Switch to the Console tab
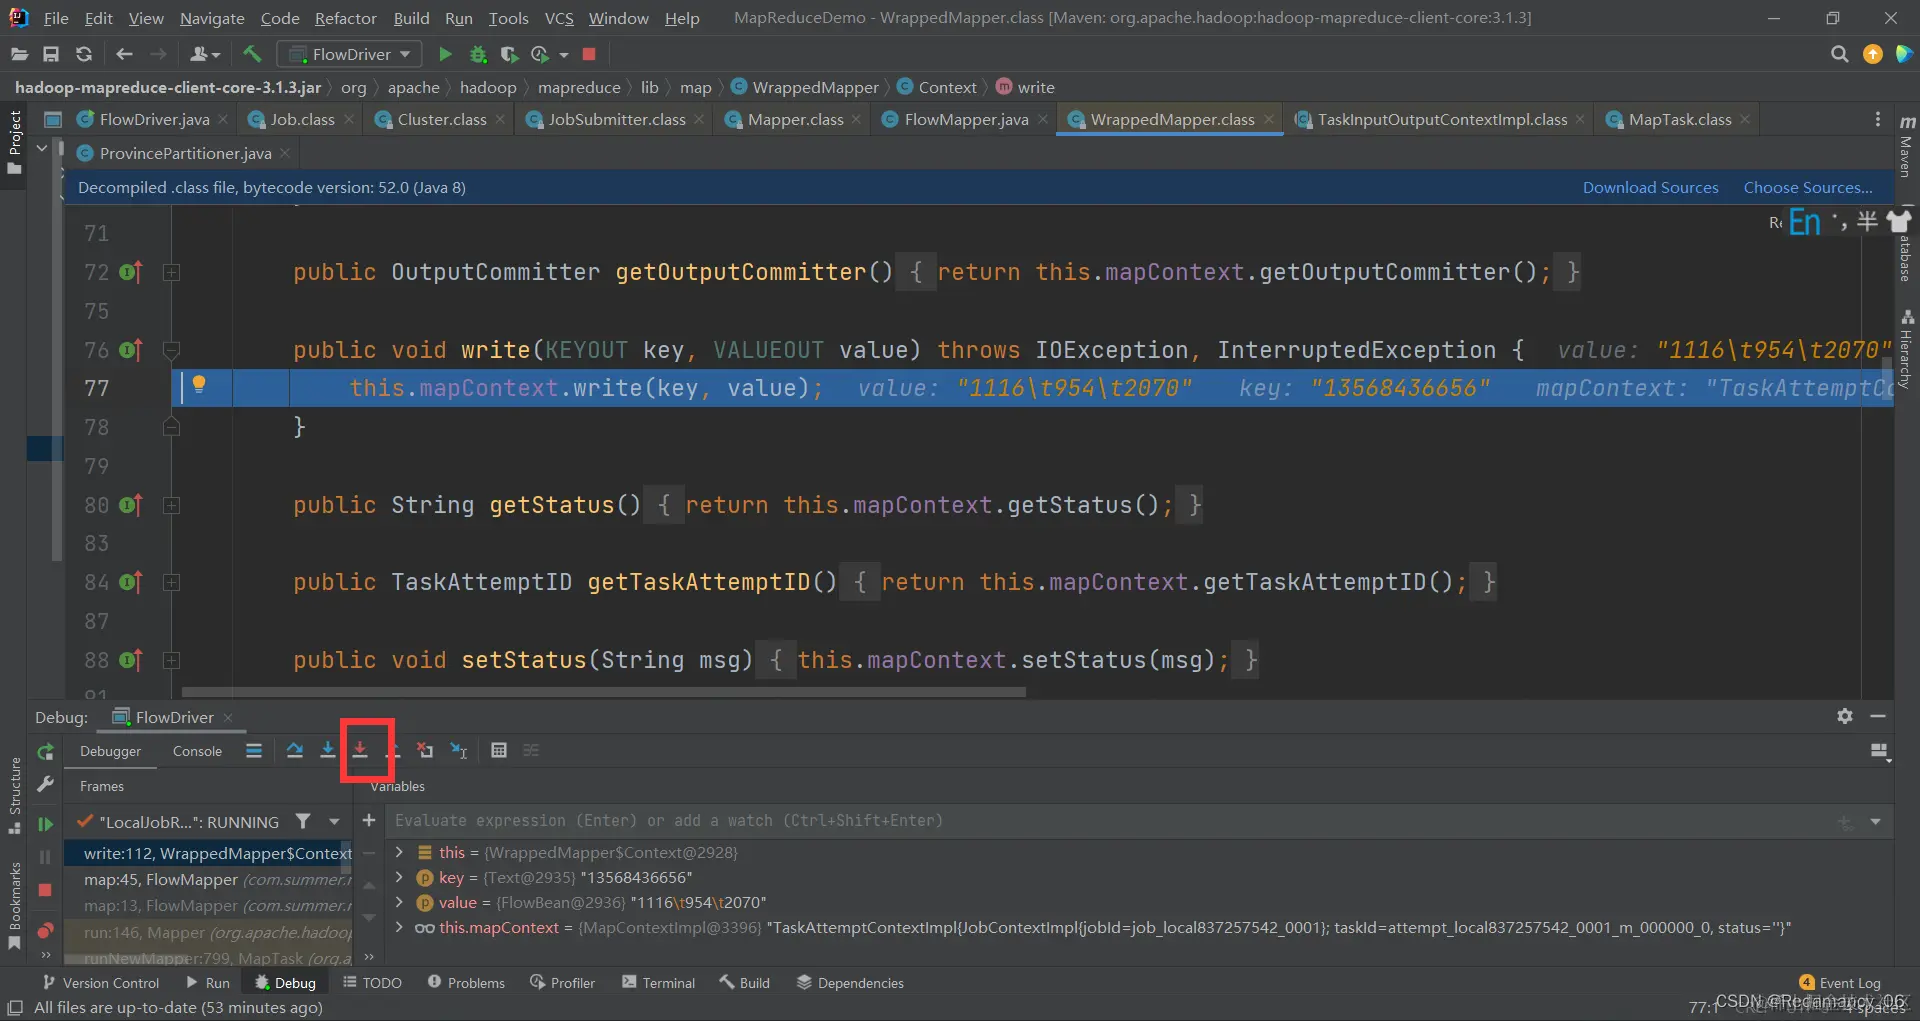Image resolution: width=1920 pixels, height=1021 pixels. pos(197,751)
